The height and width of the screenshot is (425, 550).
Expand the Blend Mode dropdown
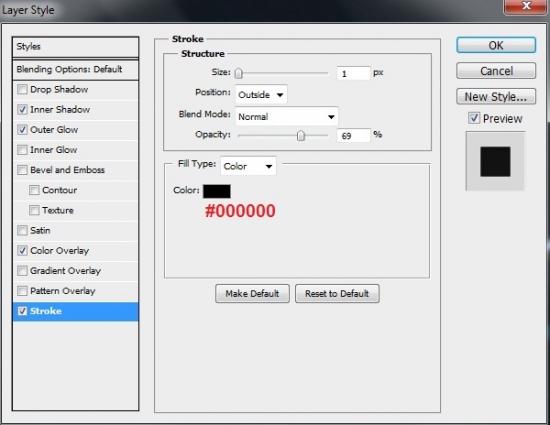click(x=287, y=116)
